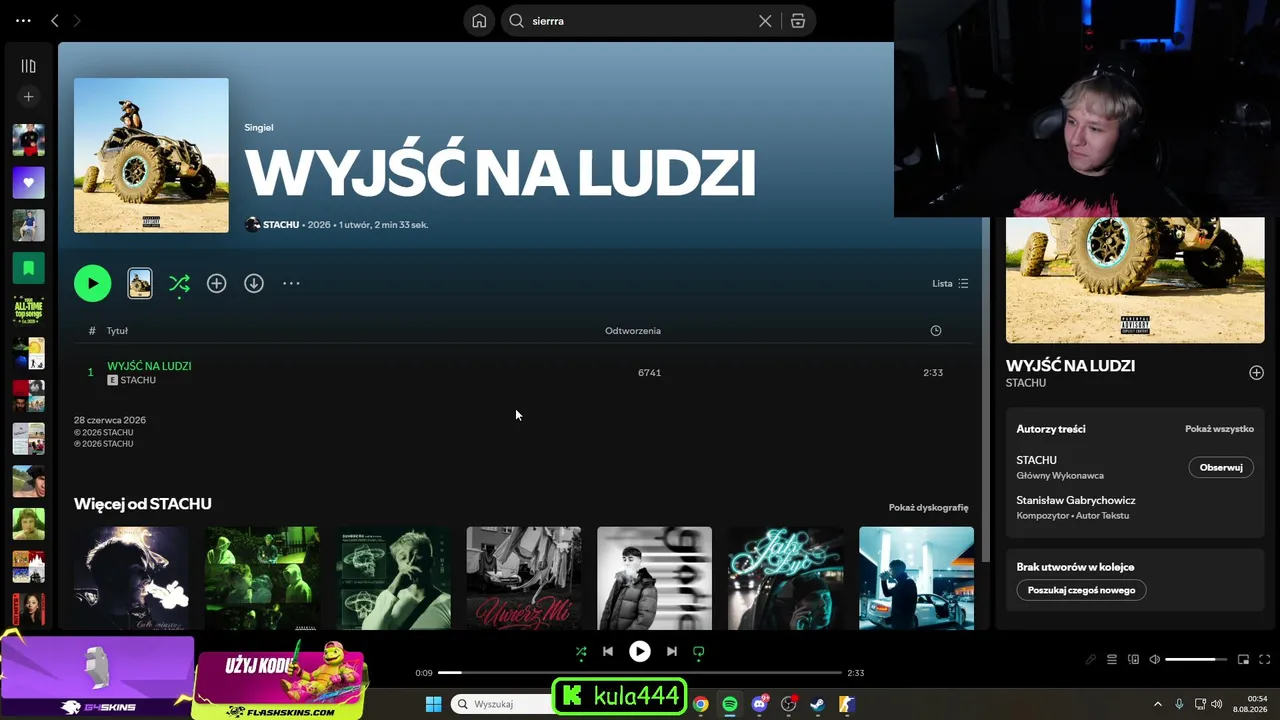Open the green bookmark Your Episodes item
This screenshot has width=1280, height=720.
click(29, 268)
